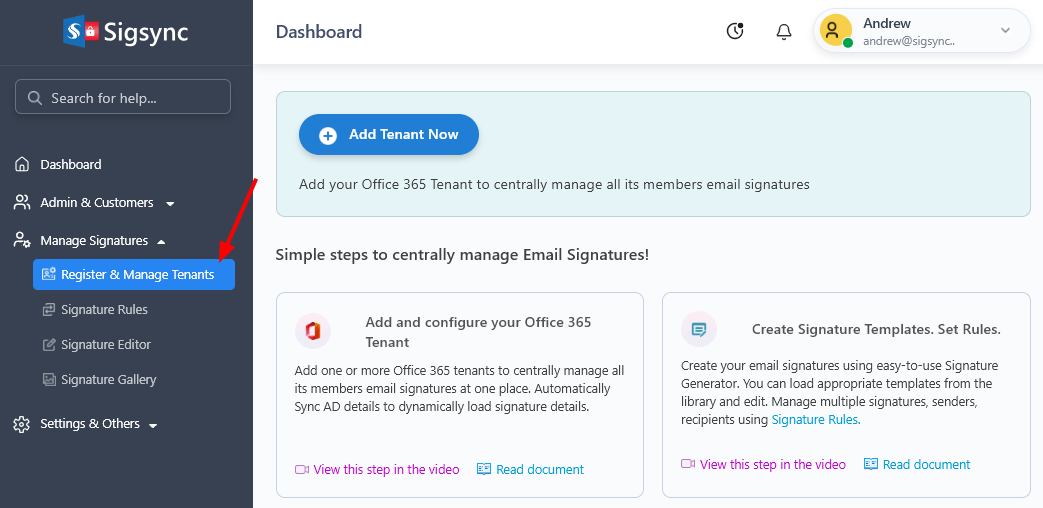1043x508 pixels.
Task: Click Andrew's user avatar icon
Action: 835,30
